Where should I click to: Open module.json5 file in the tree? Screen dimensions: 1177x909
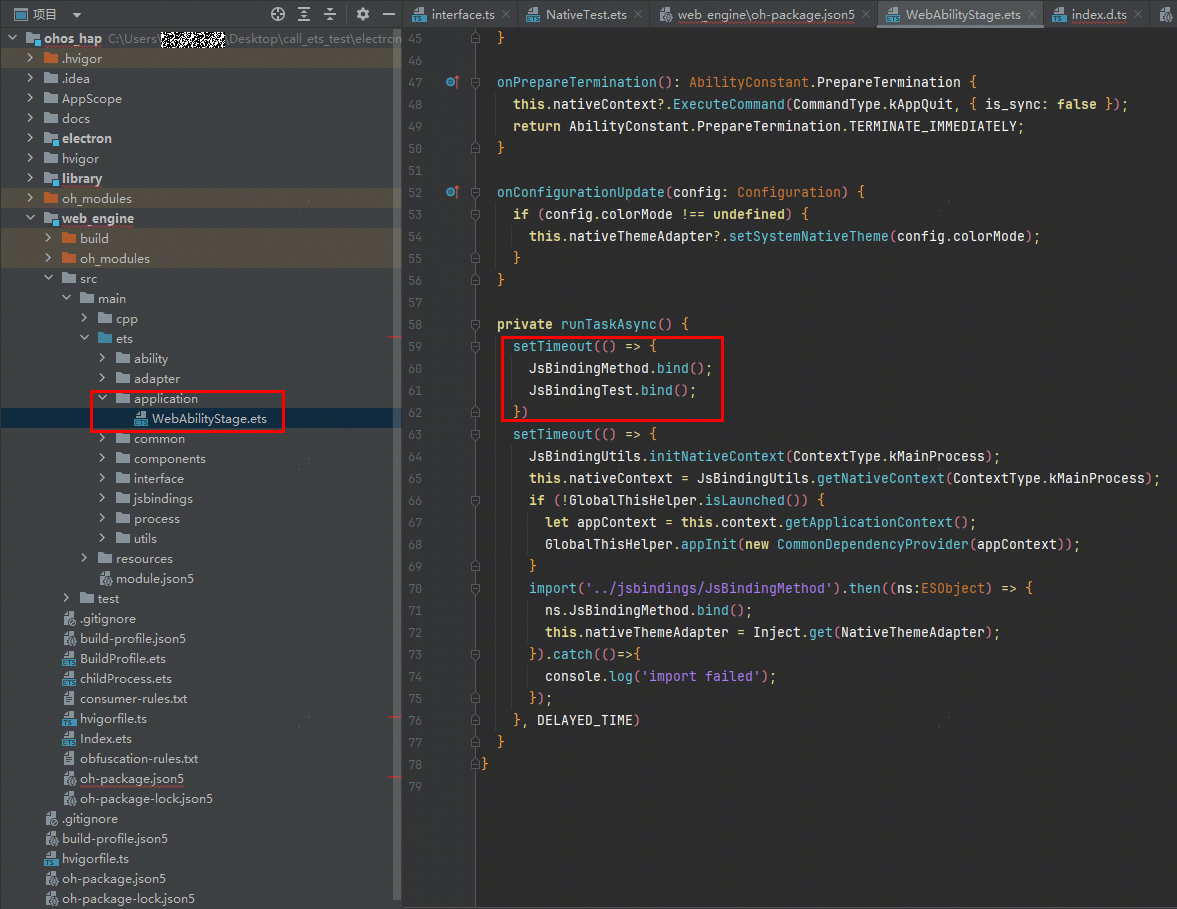155,578
